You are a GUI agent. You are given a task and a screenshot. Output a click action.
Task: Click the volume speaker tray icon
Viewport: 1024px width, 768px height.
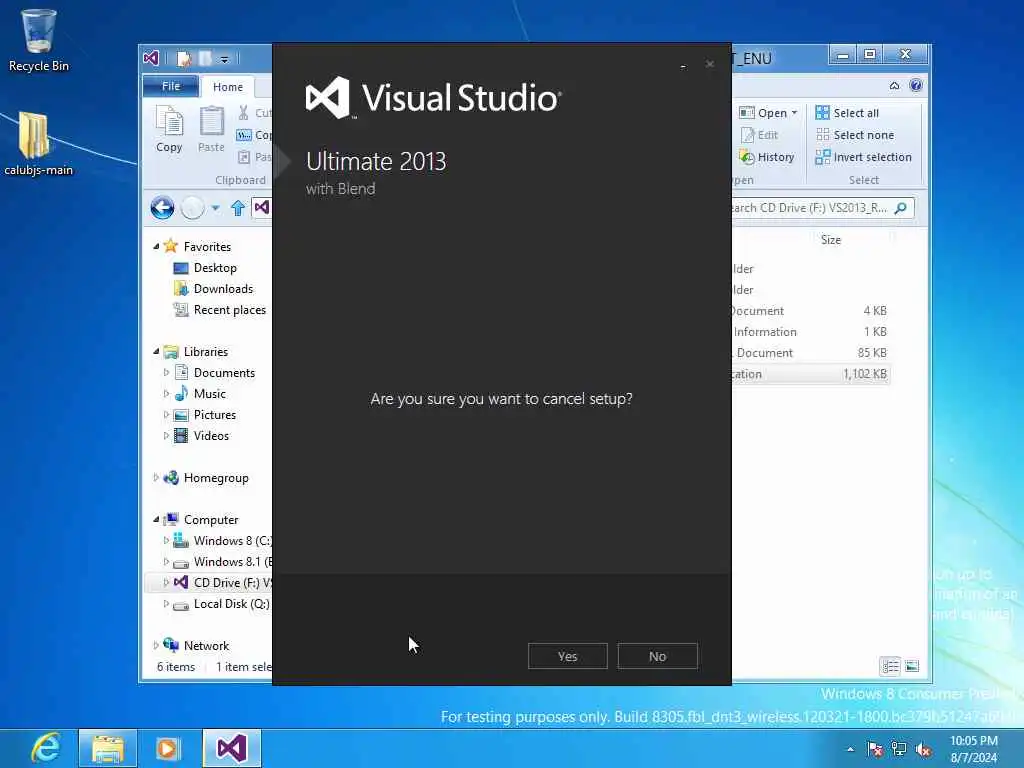(x=923, y=749)
